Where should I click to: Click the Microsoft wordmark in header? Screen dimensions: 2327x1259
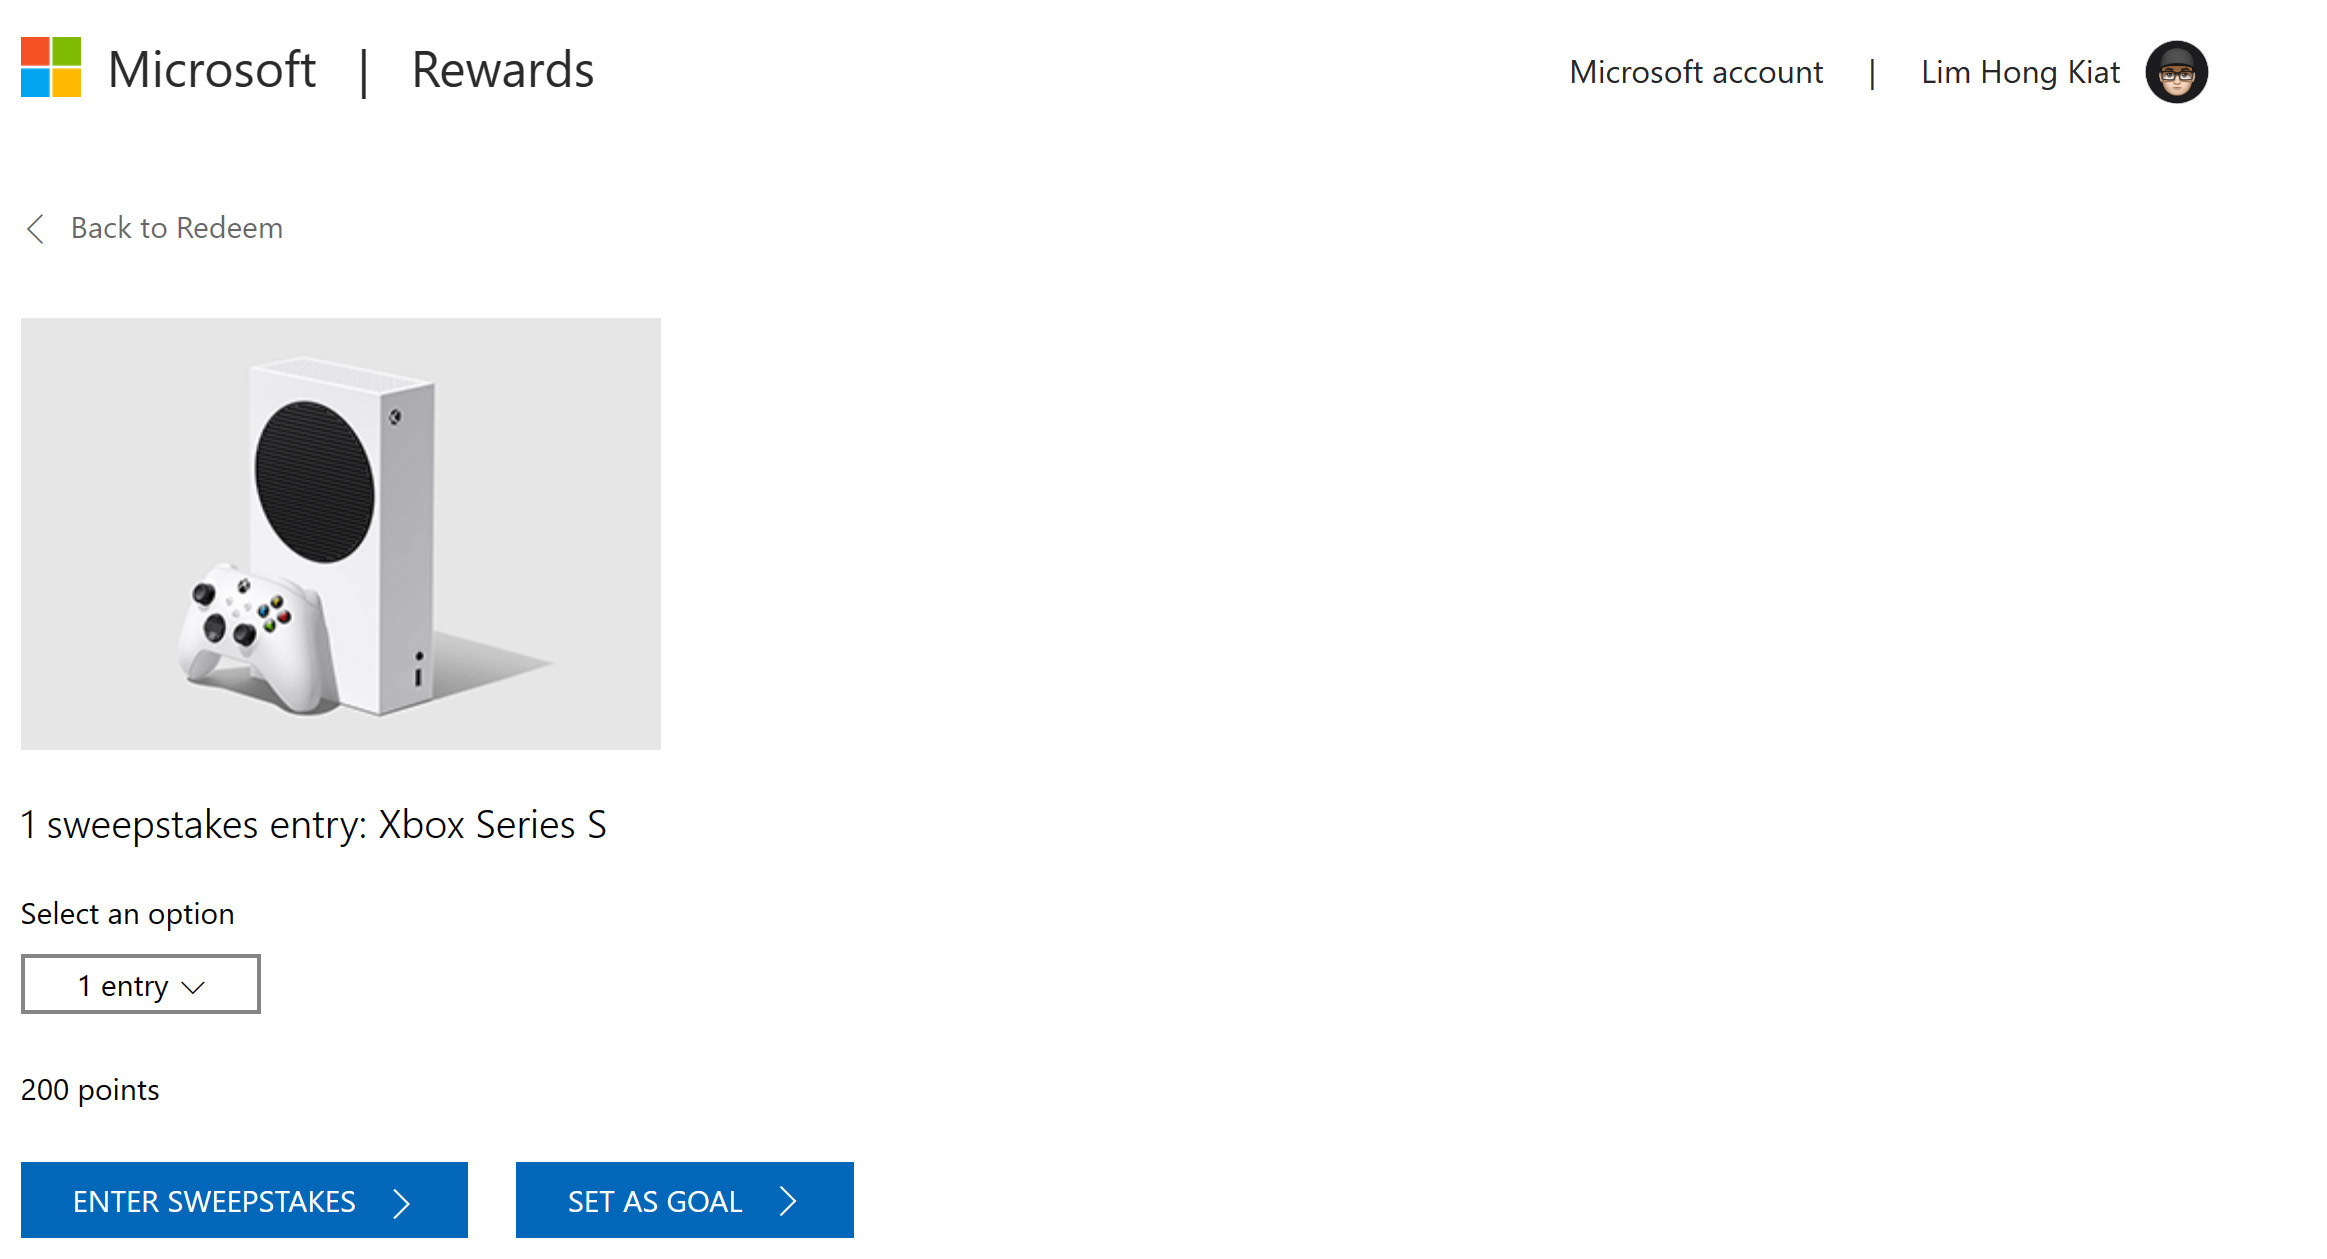(212, 70)
